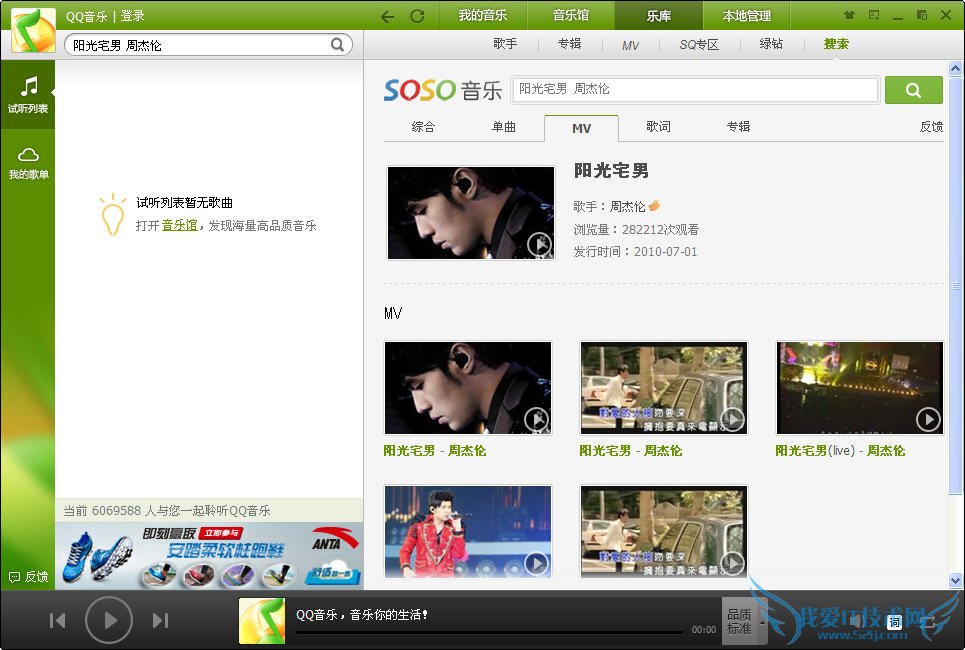Select 搜索 sub-navigation item
The height and width of the screenshot is (650, 965).
836,44
